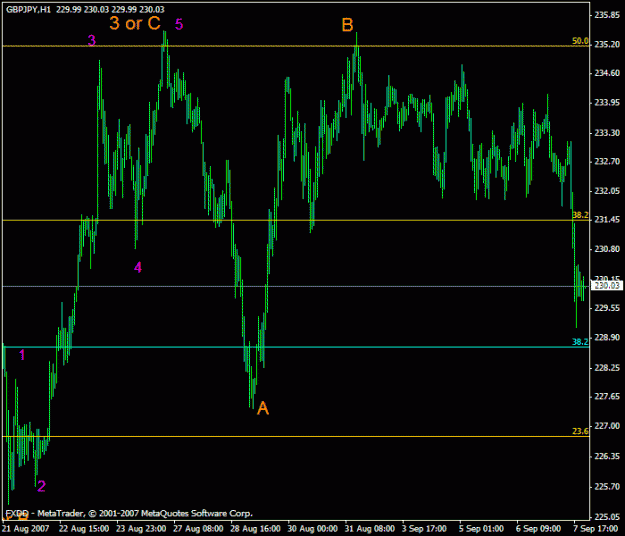Click the yellow Fibonacci "38.2" level label
The height and width of the screenshot is (536, 625).
580,215
